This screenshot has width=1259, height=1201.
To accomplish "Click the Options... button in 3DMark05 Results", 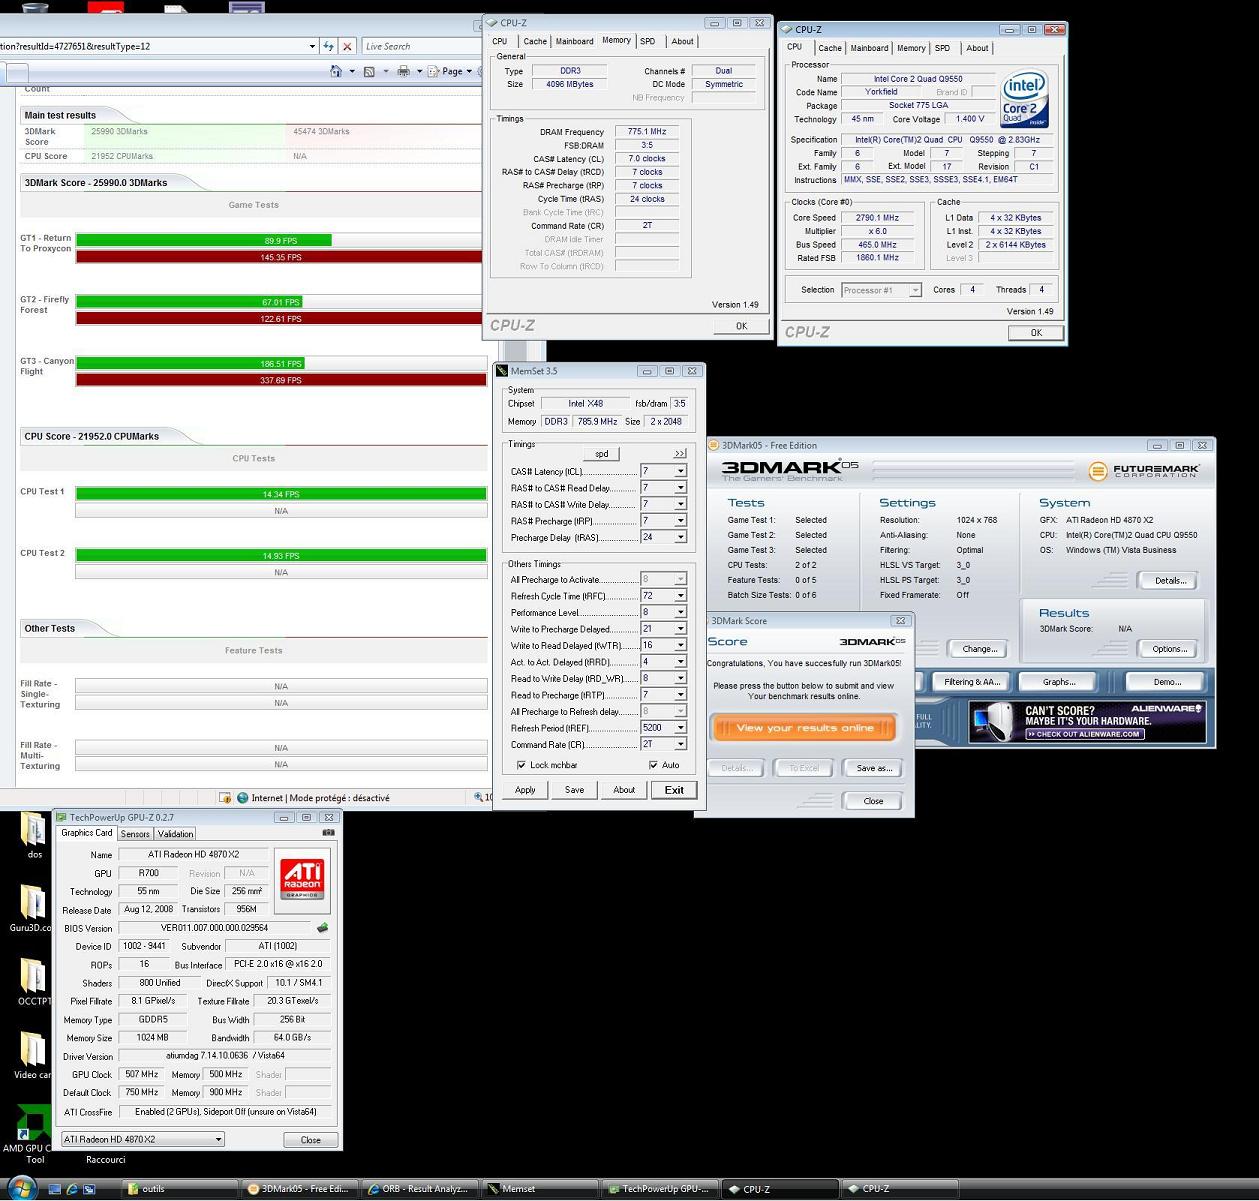I will 1169,649.
